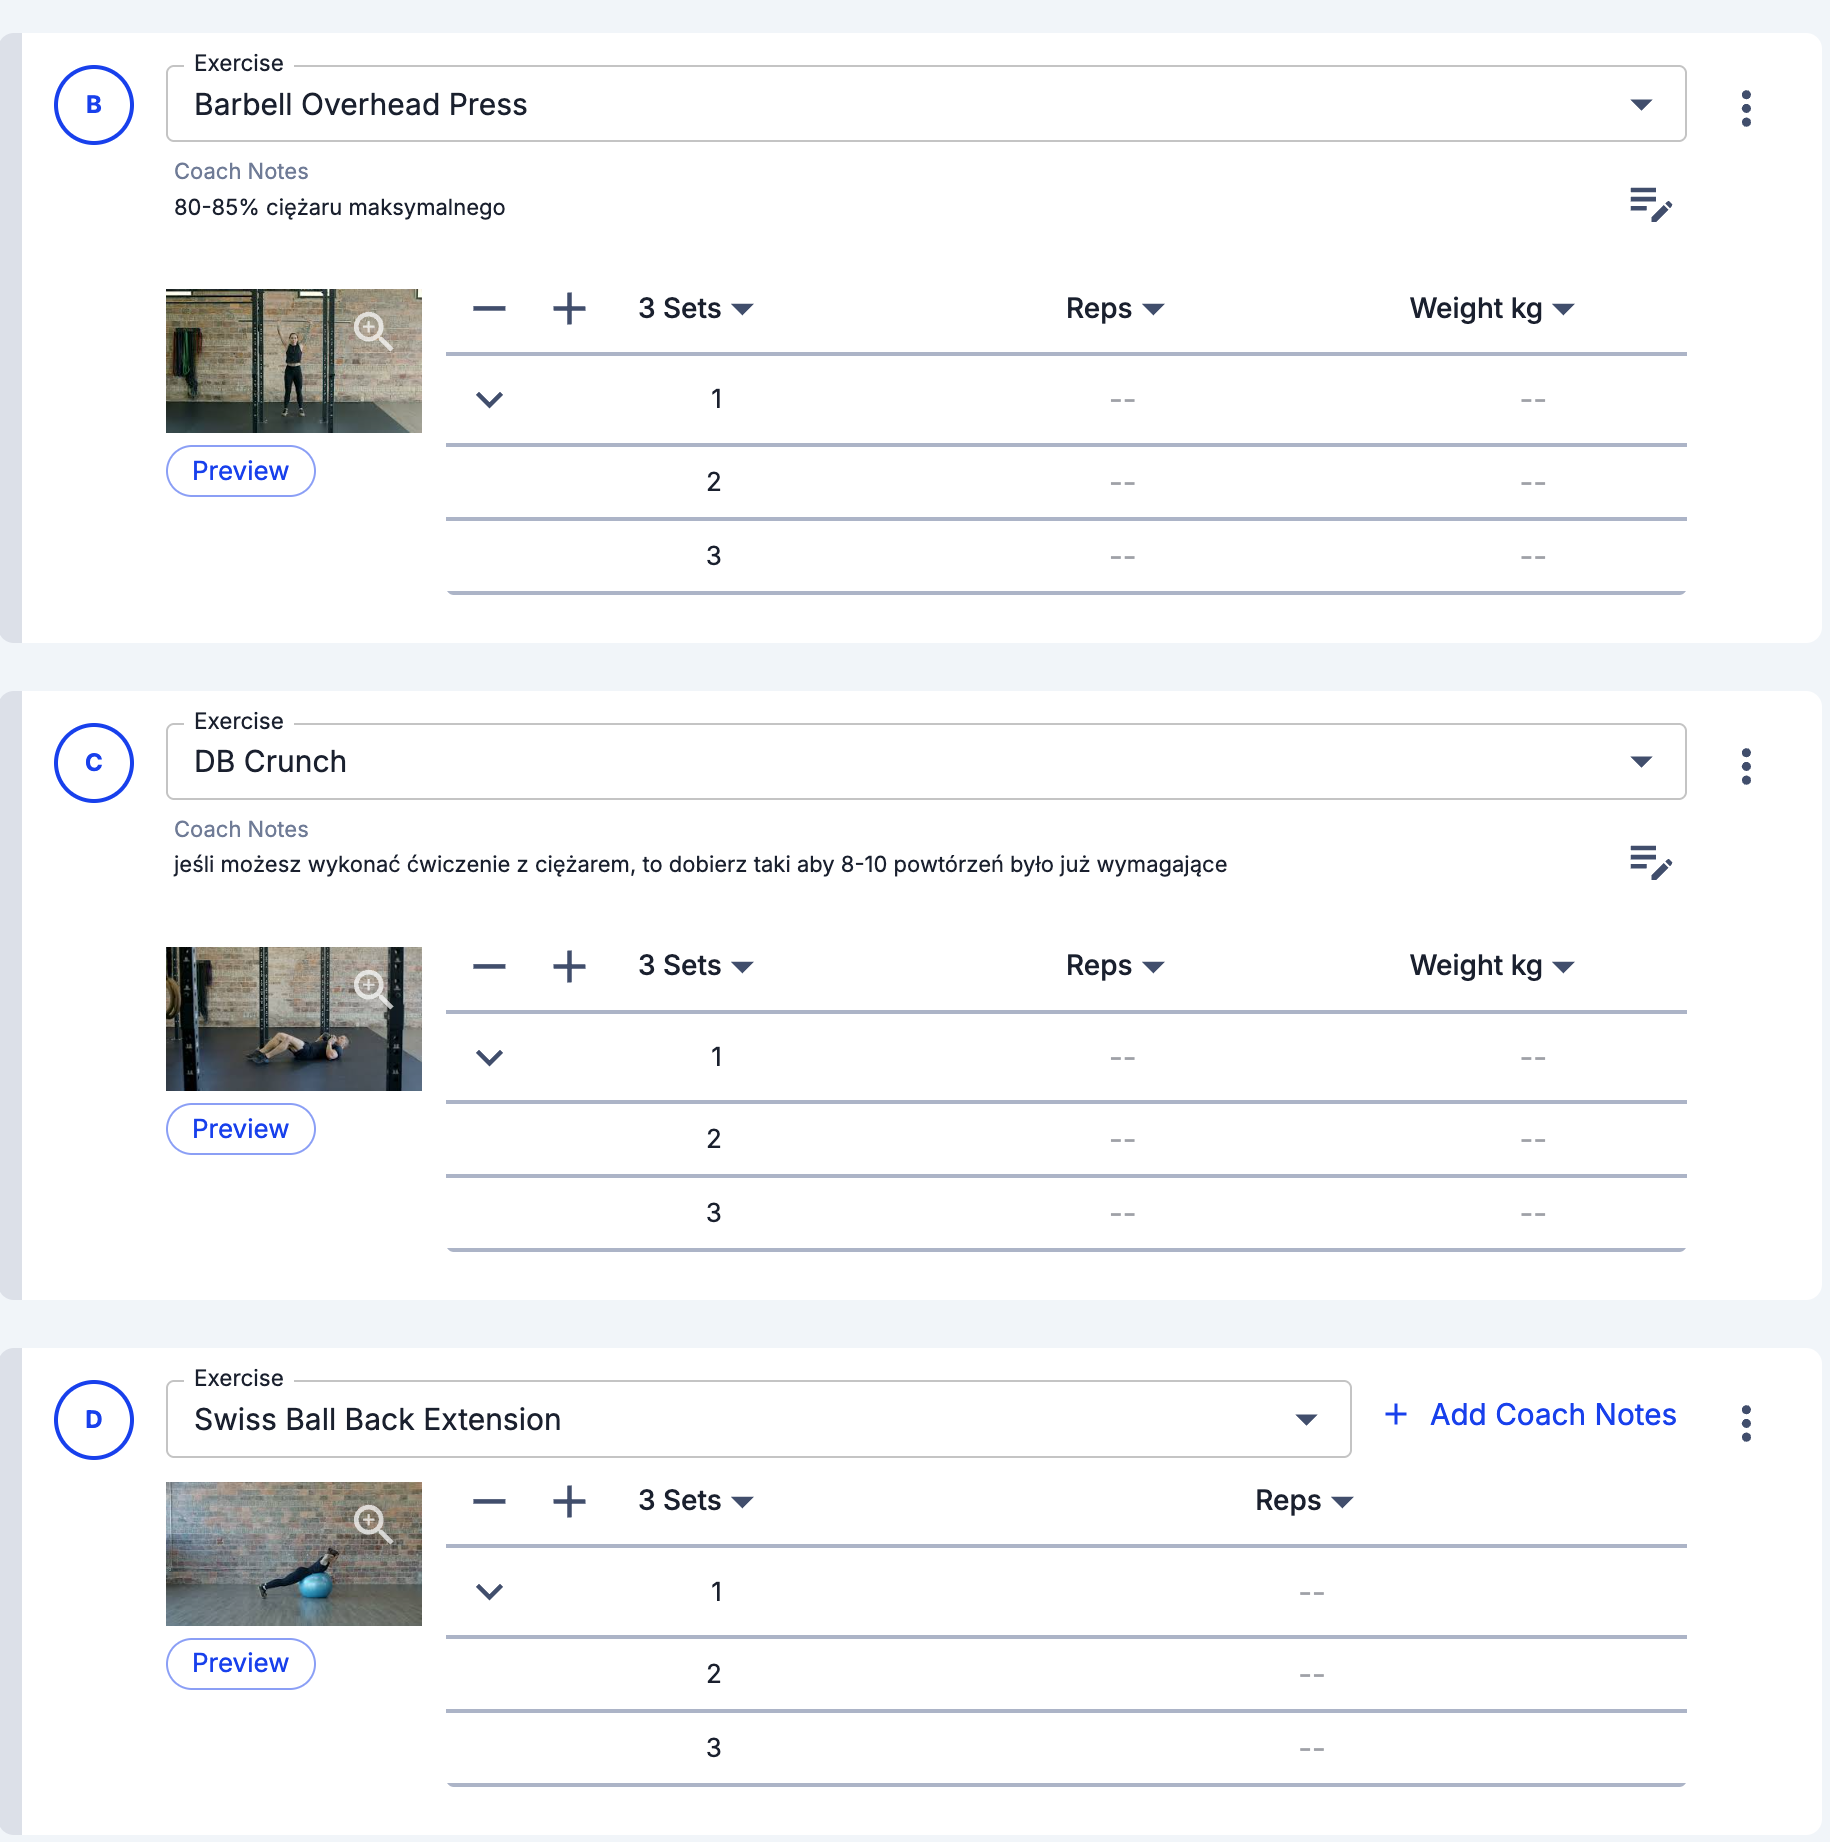The height and width of the screenshot is (1842, 1830).
Task: Open Weight kg dropdown for Barbell Overhead Press
Action: click(x=1491, y=309)
